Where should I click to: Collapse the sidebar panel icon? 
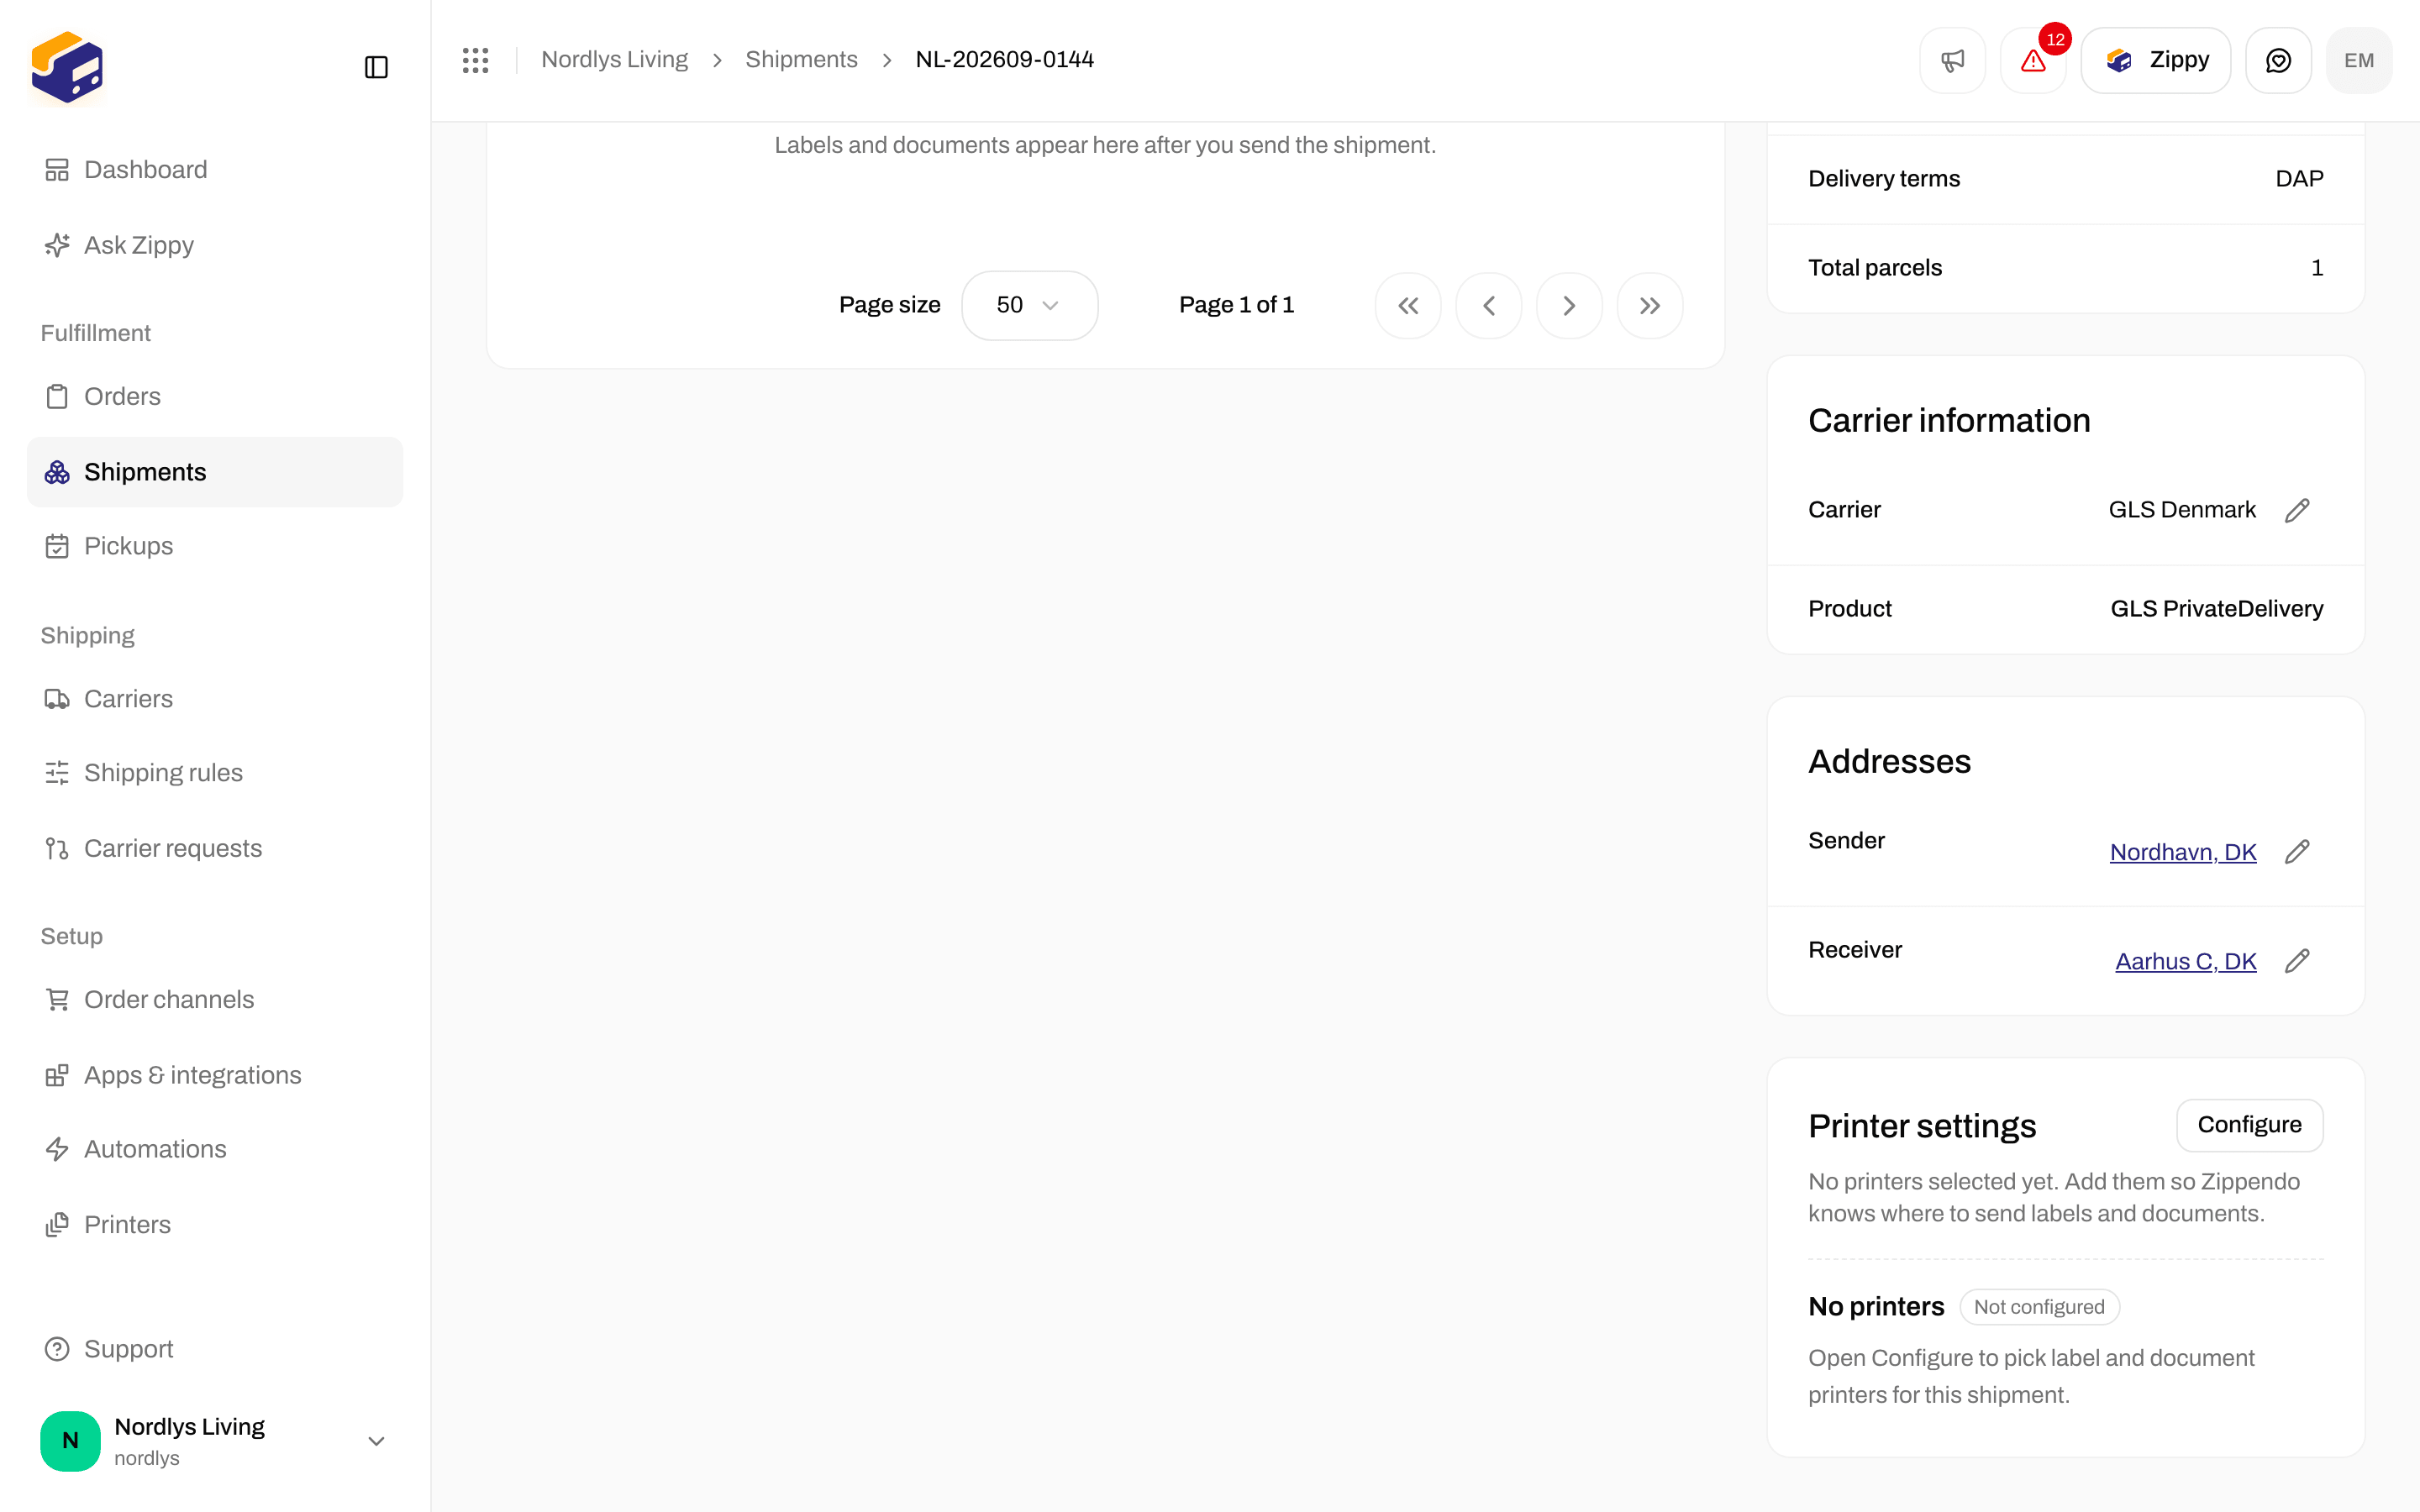376,67
